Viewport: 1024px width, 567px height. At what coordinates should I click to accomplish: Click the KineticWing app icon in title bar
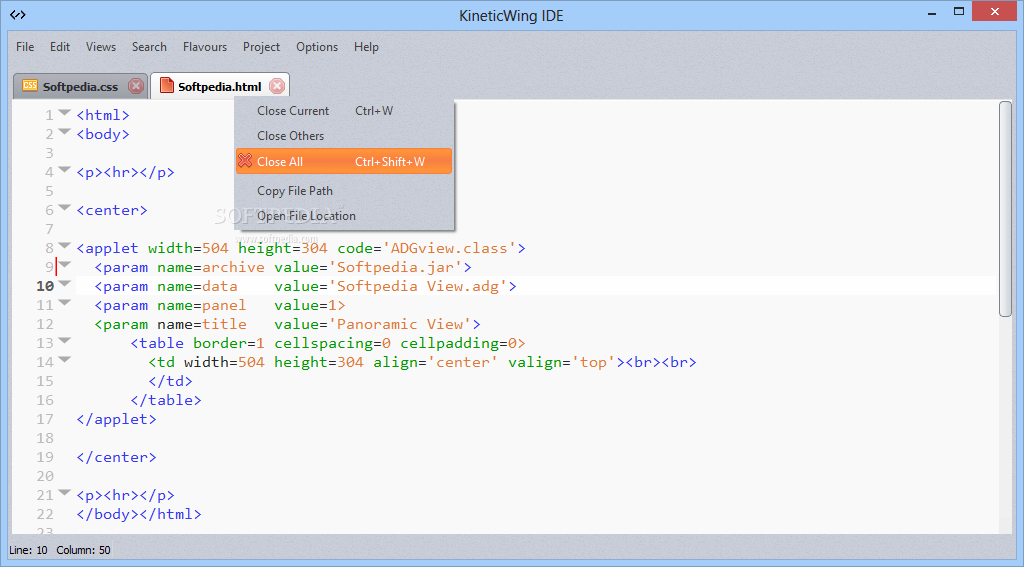pos(18,14)
